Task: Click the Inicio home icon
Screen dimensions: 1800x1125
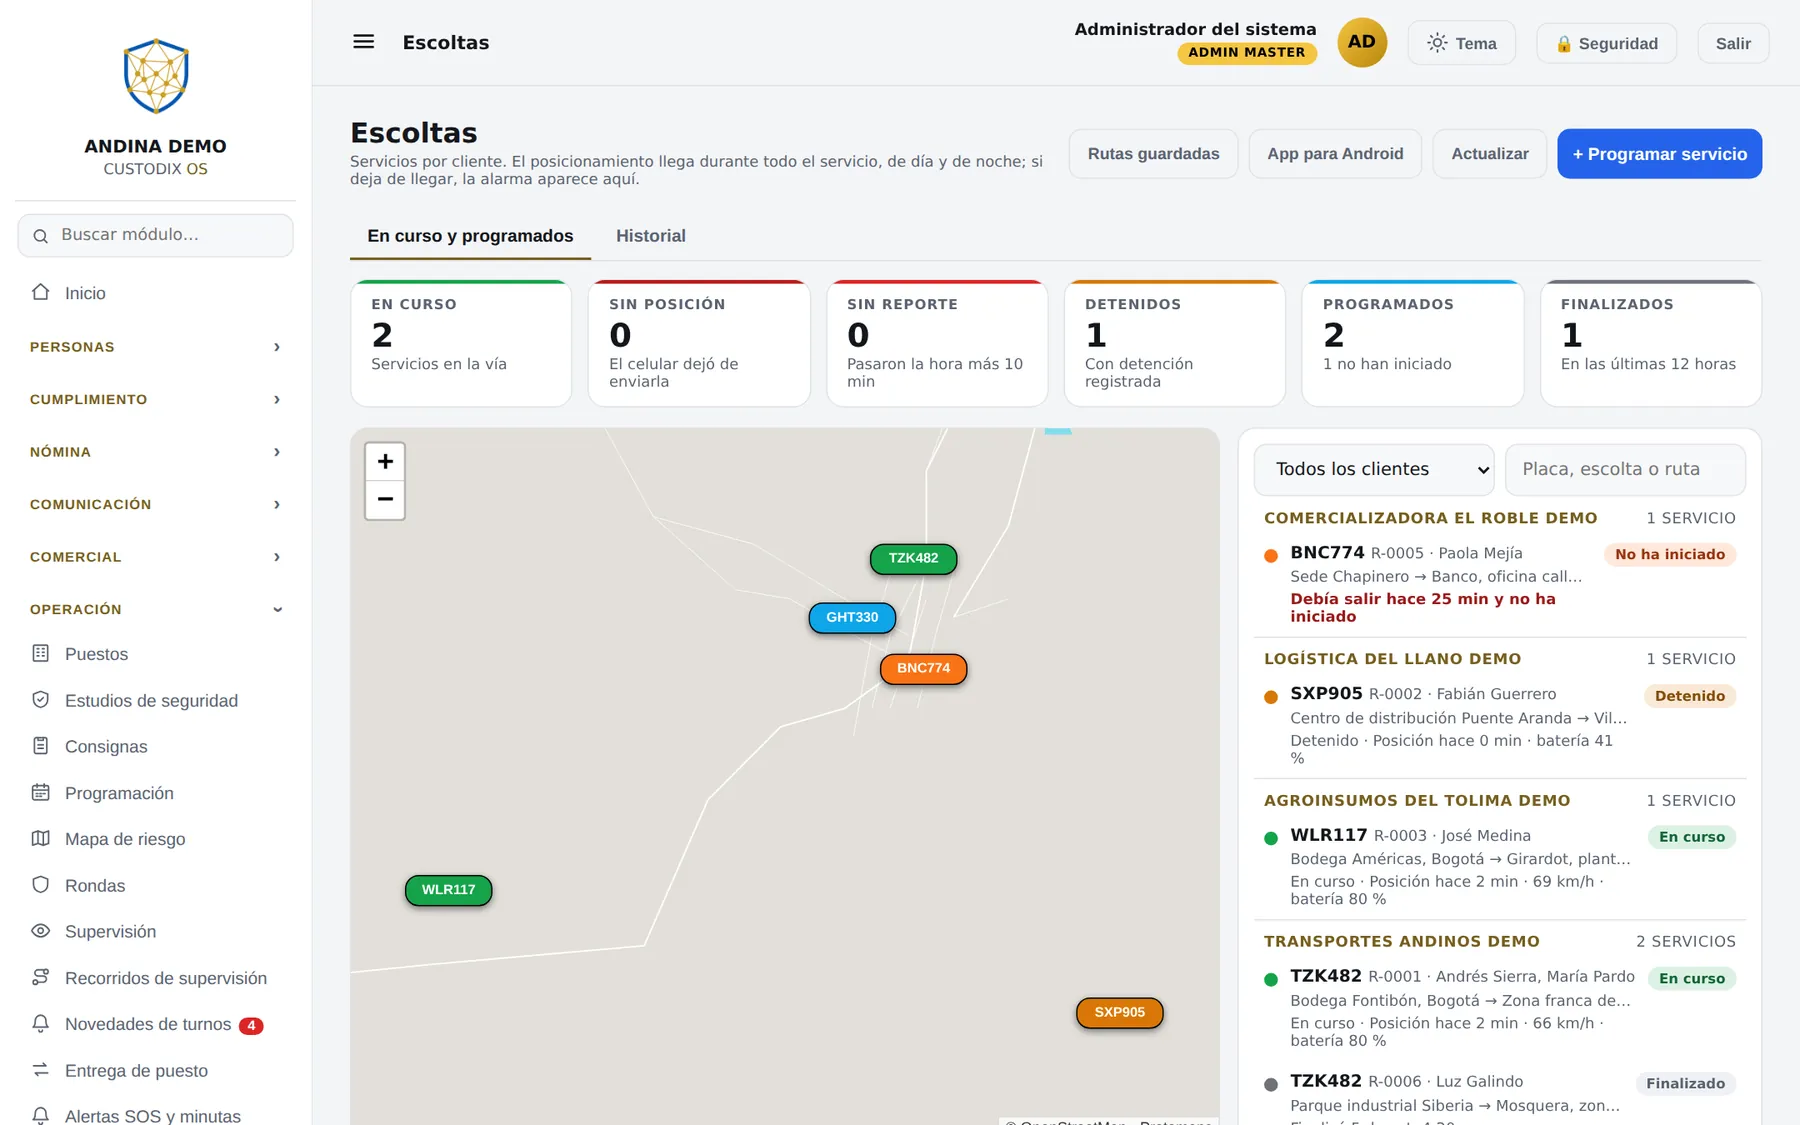Action: 41,292
